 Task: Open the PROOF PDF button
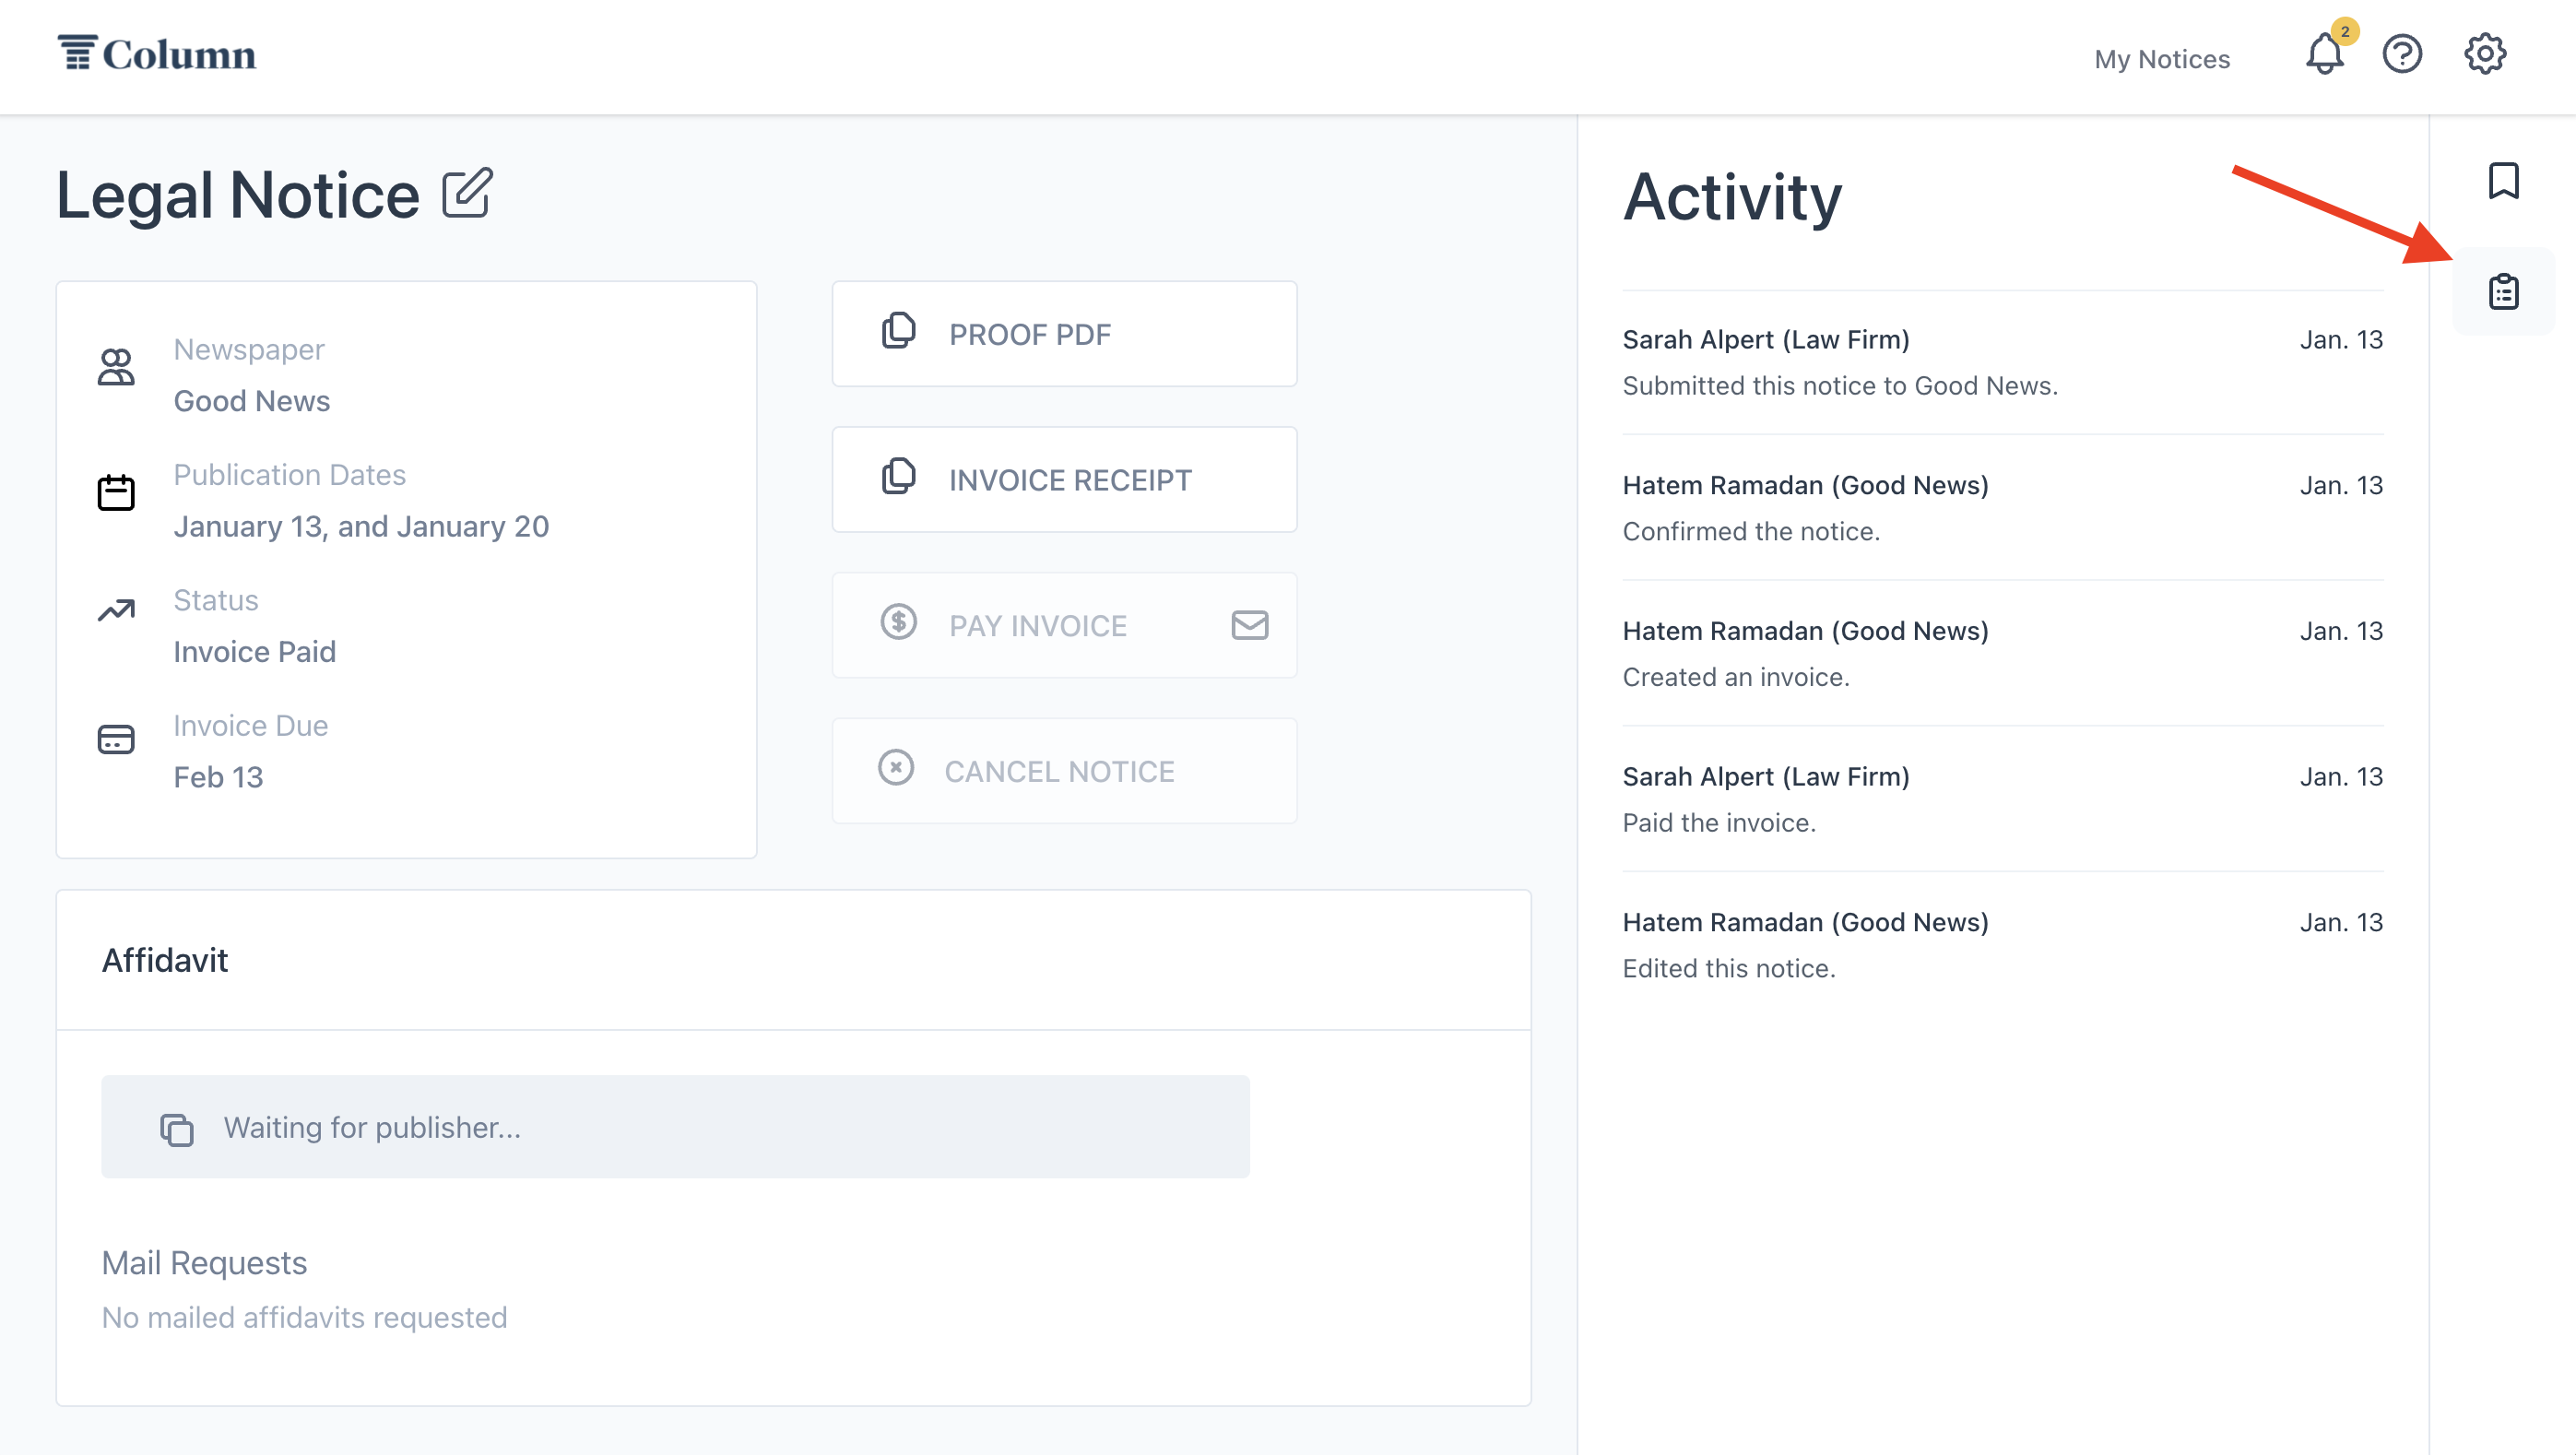(1064, 334)
